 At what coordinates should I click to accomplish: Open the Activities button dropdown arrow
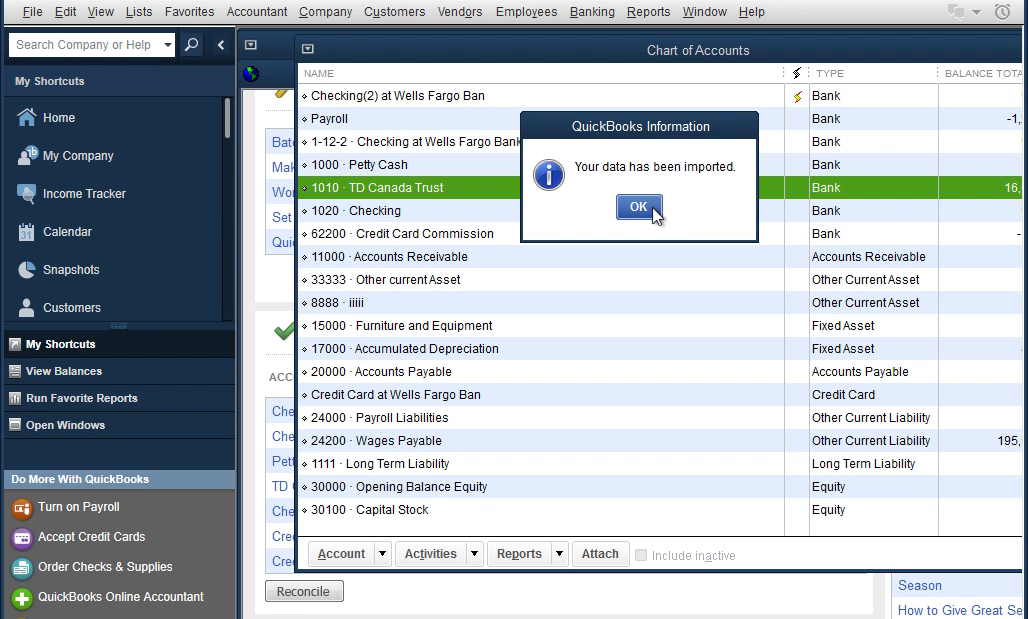474,554
